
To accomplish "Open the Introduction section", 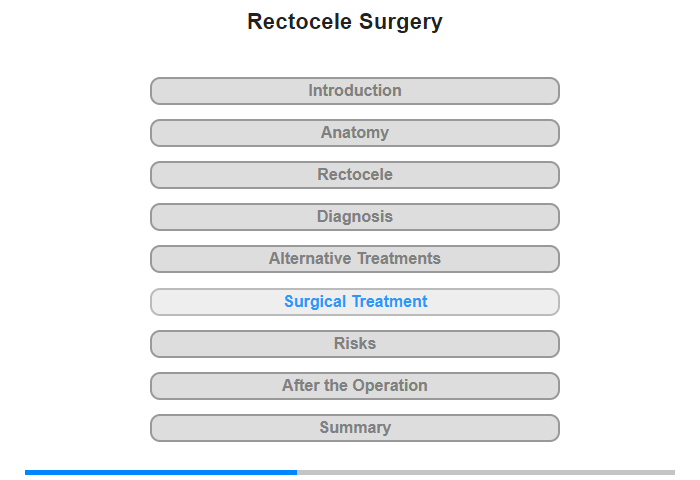I will tap(355, 91).
